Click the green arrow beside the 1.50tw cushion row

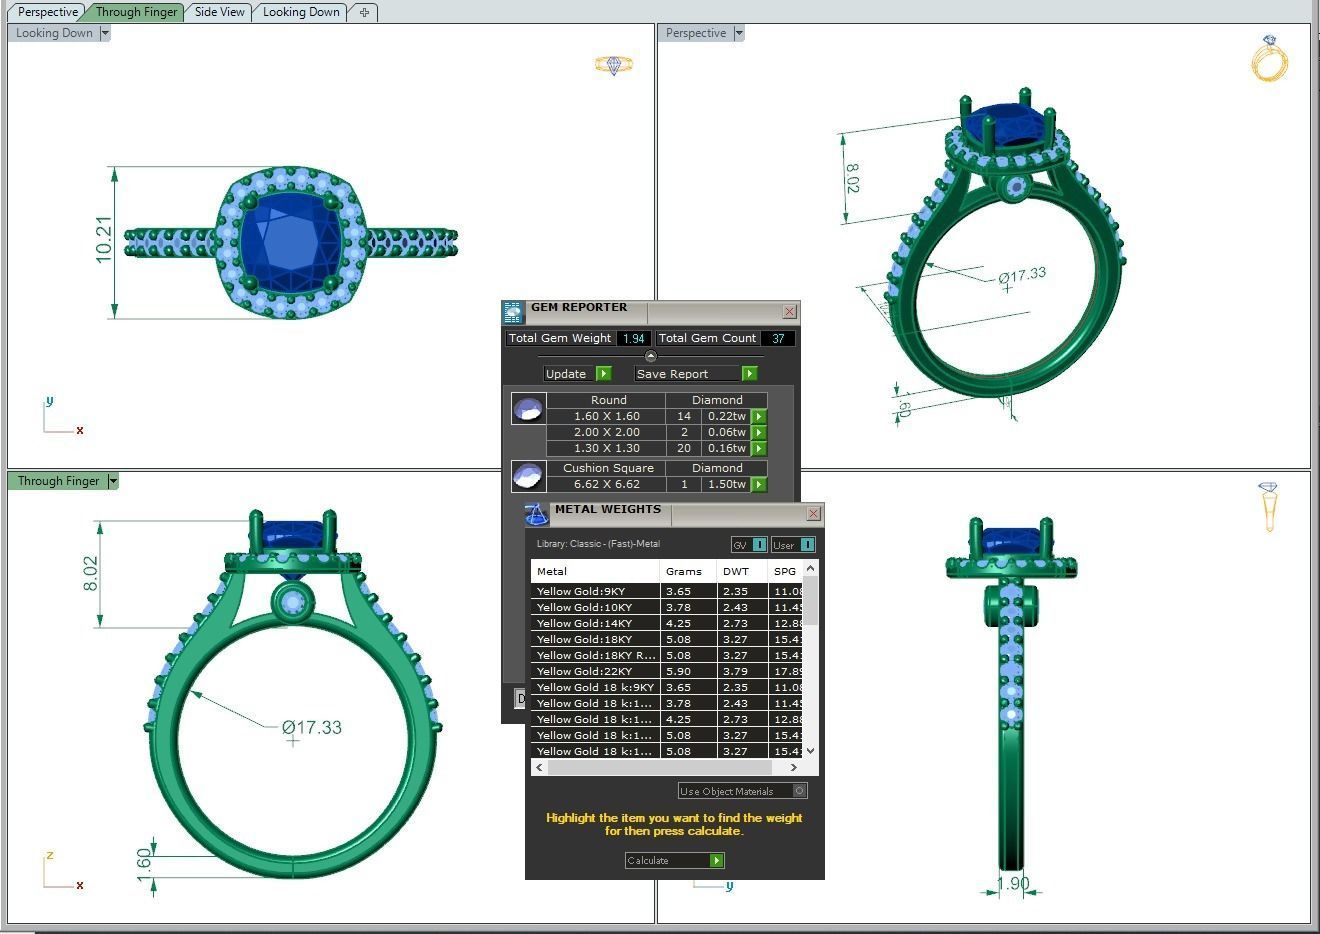pos(759,484)
